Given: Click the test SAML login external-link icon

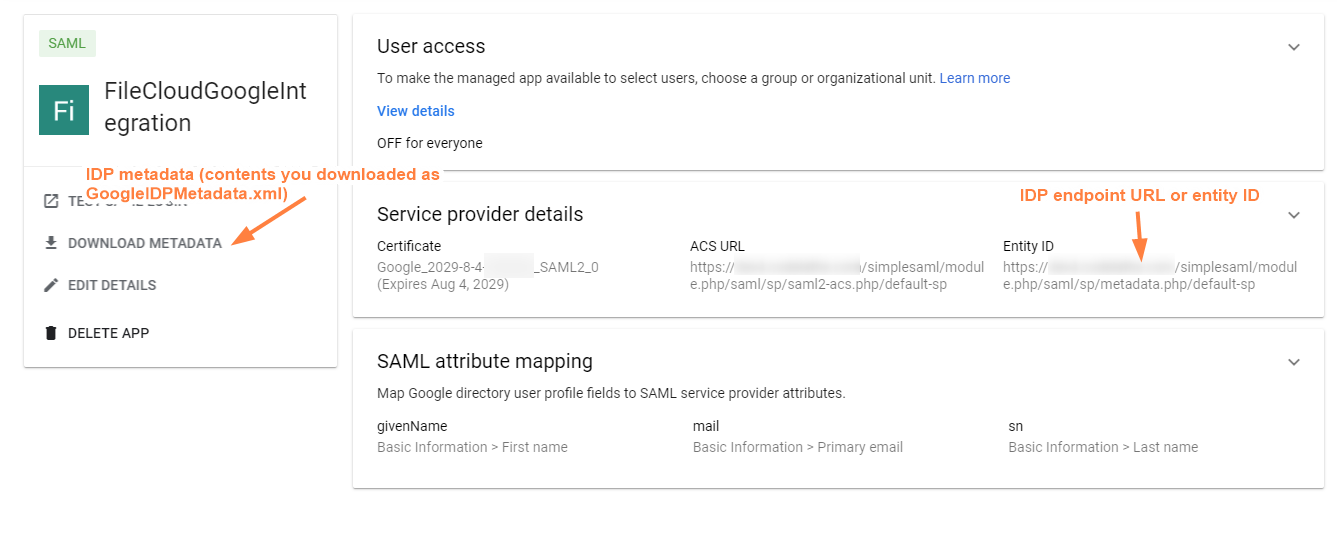Looking at the screenshot, I should click(x=51, y=201).
